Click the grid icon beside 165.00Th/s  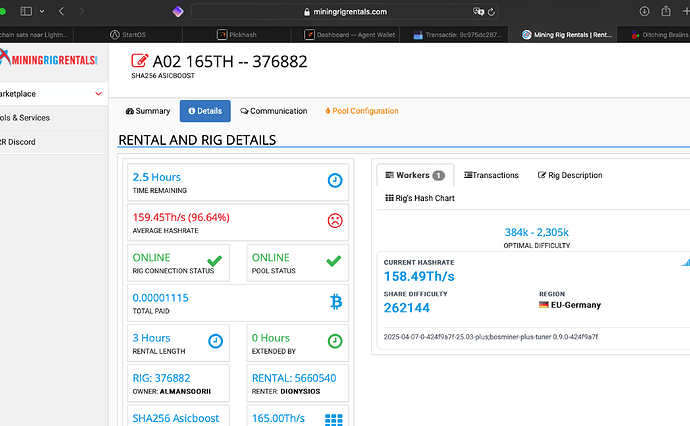334,419
